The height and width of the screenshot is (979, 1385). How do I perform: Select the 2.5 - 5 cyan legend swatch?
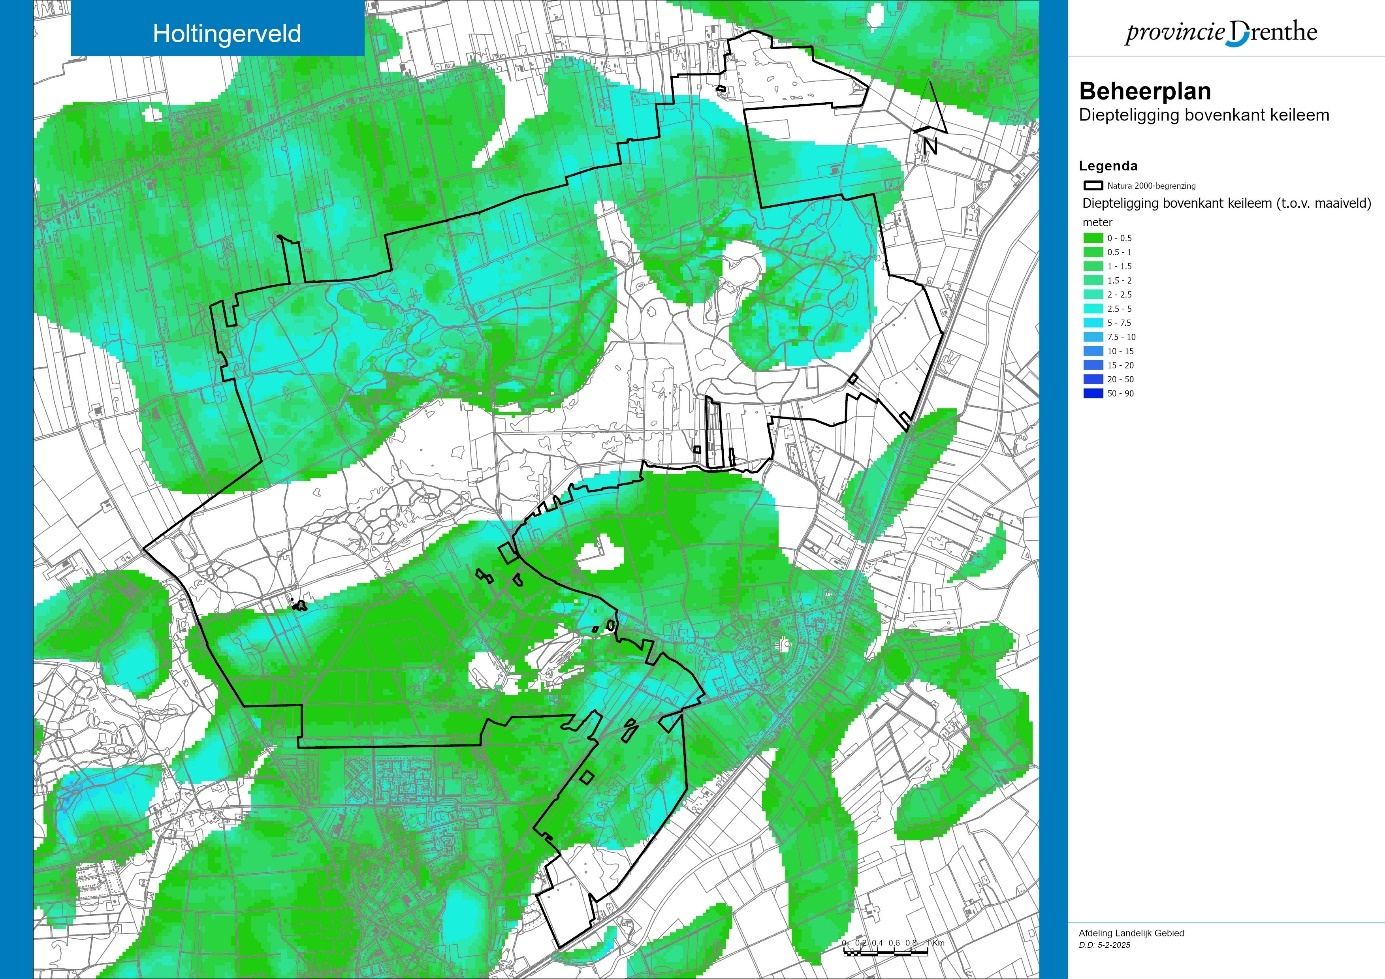point(1093,309)
